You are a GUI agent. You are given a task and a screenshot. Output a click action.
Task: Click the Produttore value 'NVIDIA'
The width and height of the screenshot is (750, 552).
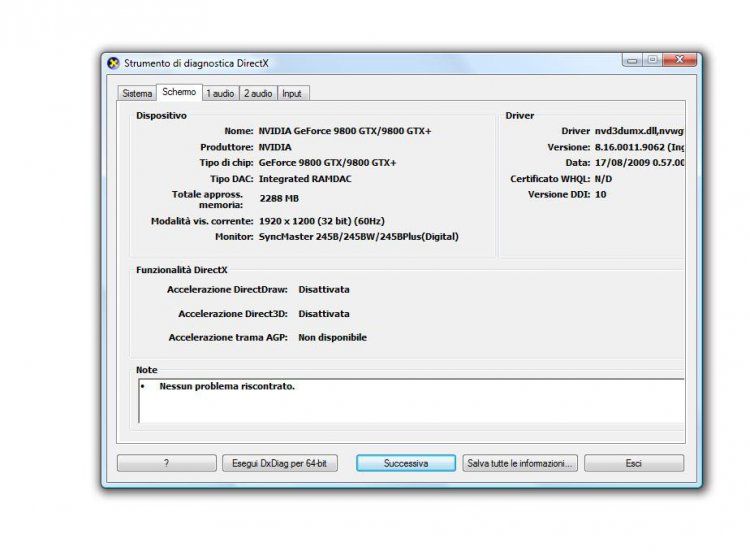pyautogui.click(x=275, y=147)
